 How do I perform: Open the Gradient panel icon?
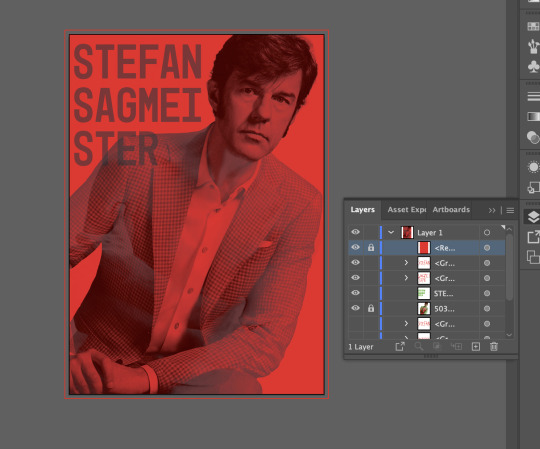click(533, 116)
